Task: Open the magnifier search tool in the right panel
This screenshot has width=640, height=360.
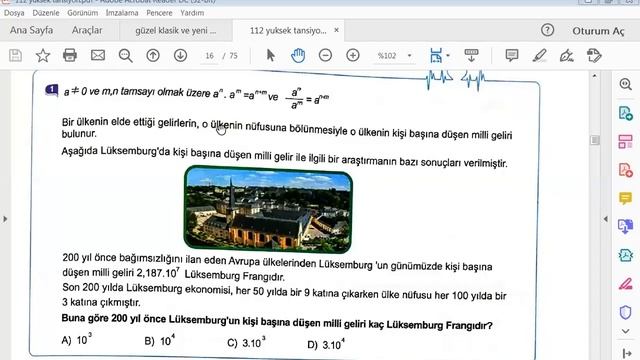Action: tap(625, 84)
